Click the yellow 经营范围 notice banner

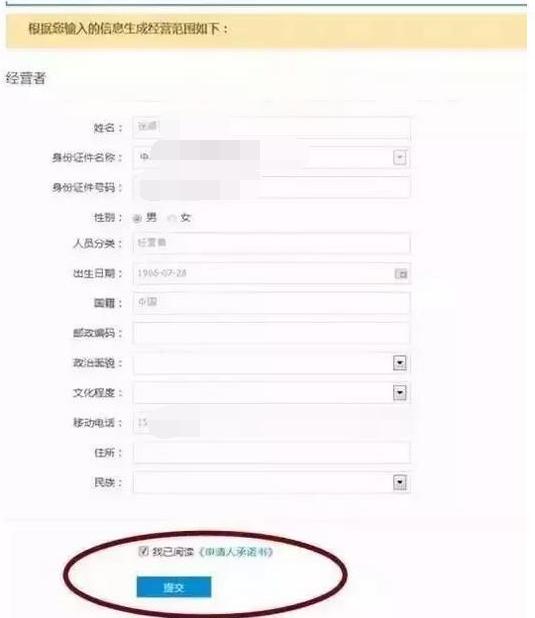[x=267, y=31]
